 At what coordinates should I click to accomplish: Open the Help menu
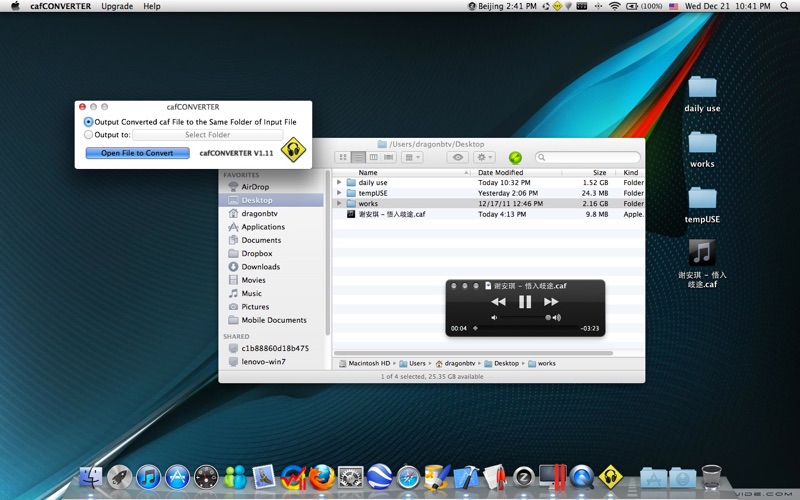point(152,6)
